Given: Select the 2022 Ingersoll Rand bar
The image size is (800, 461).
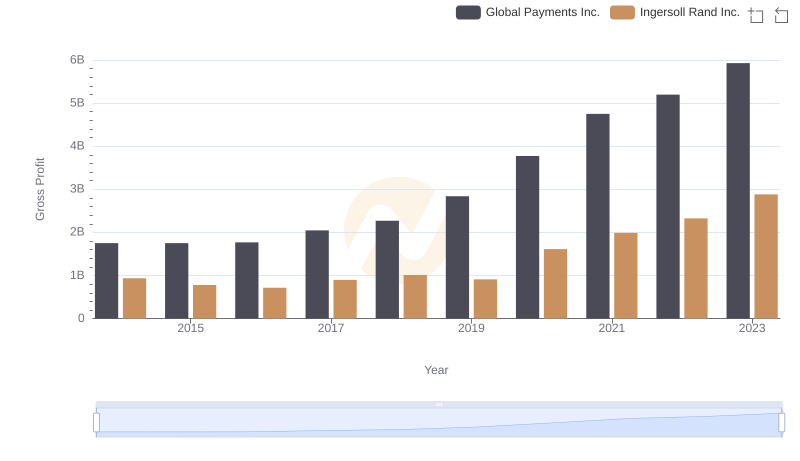Looking at the screenshot, I should (x=696, y=268).
